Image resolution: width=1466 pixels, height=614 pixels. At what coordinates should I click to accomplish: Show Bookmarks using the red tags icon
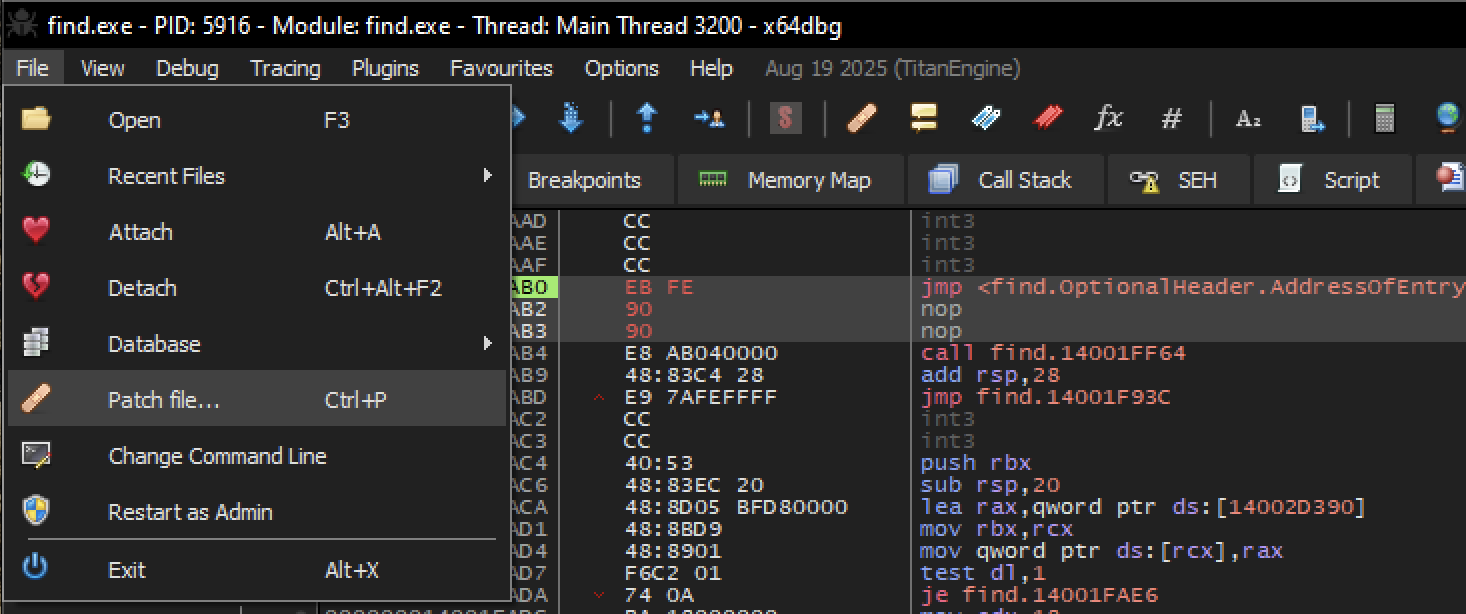[1047, 119]
